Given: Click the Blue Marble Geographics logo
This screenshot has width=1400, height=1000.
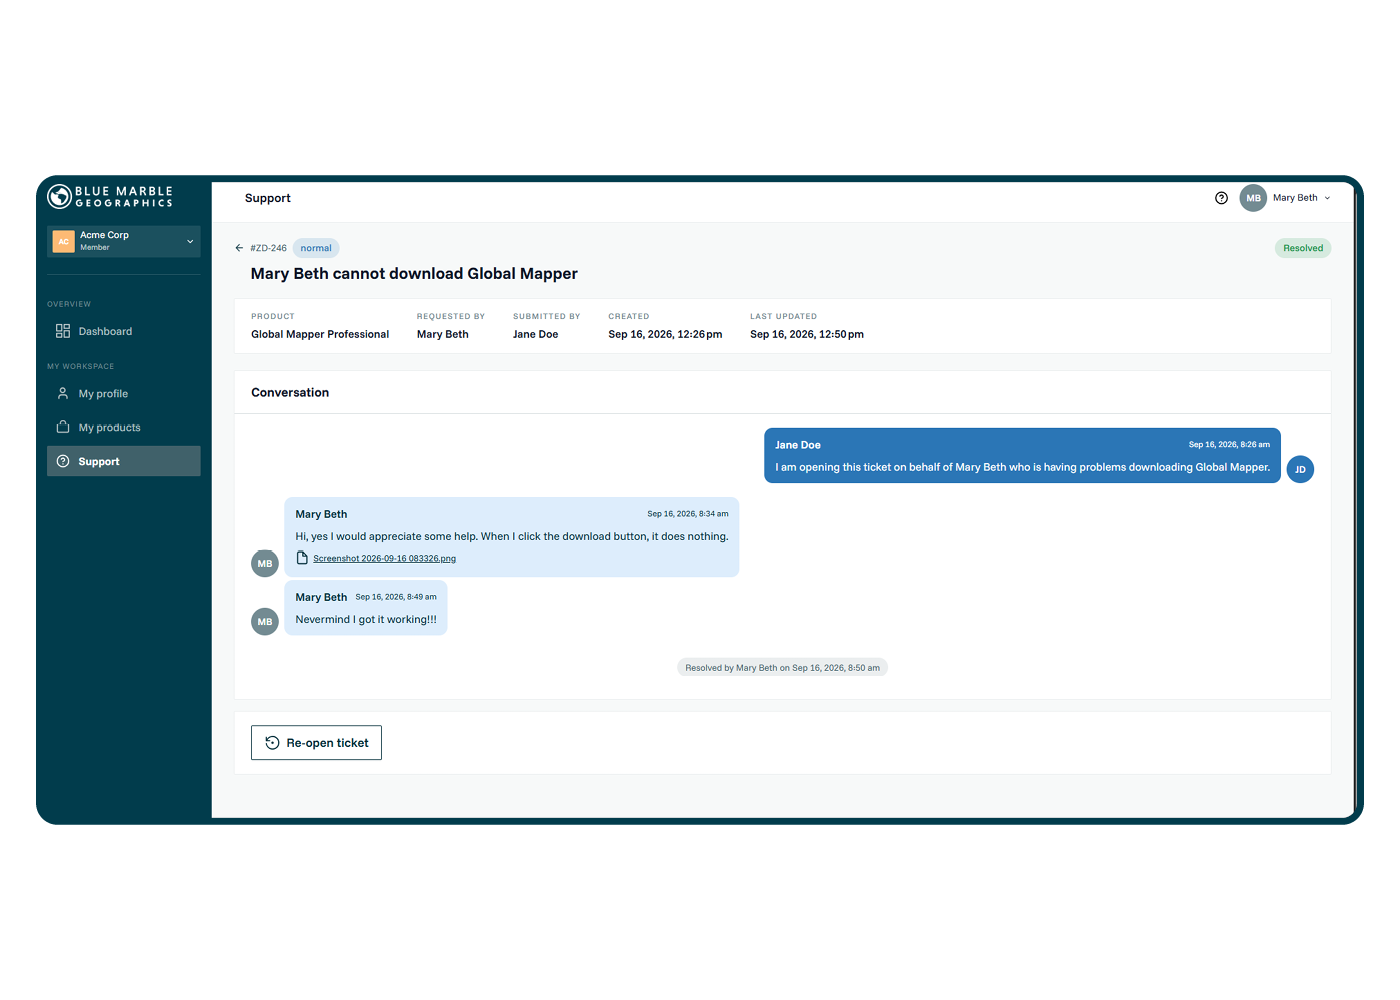Looking at the screenshot, I should coord(110,197).
